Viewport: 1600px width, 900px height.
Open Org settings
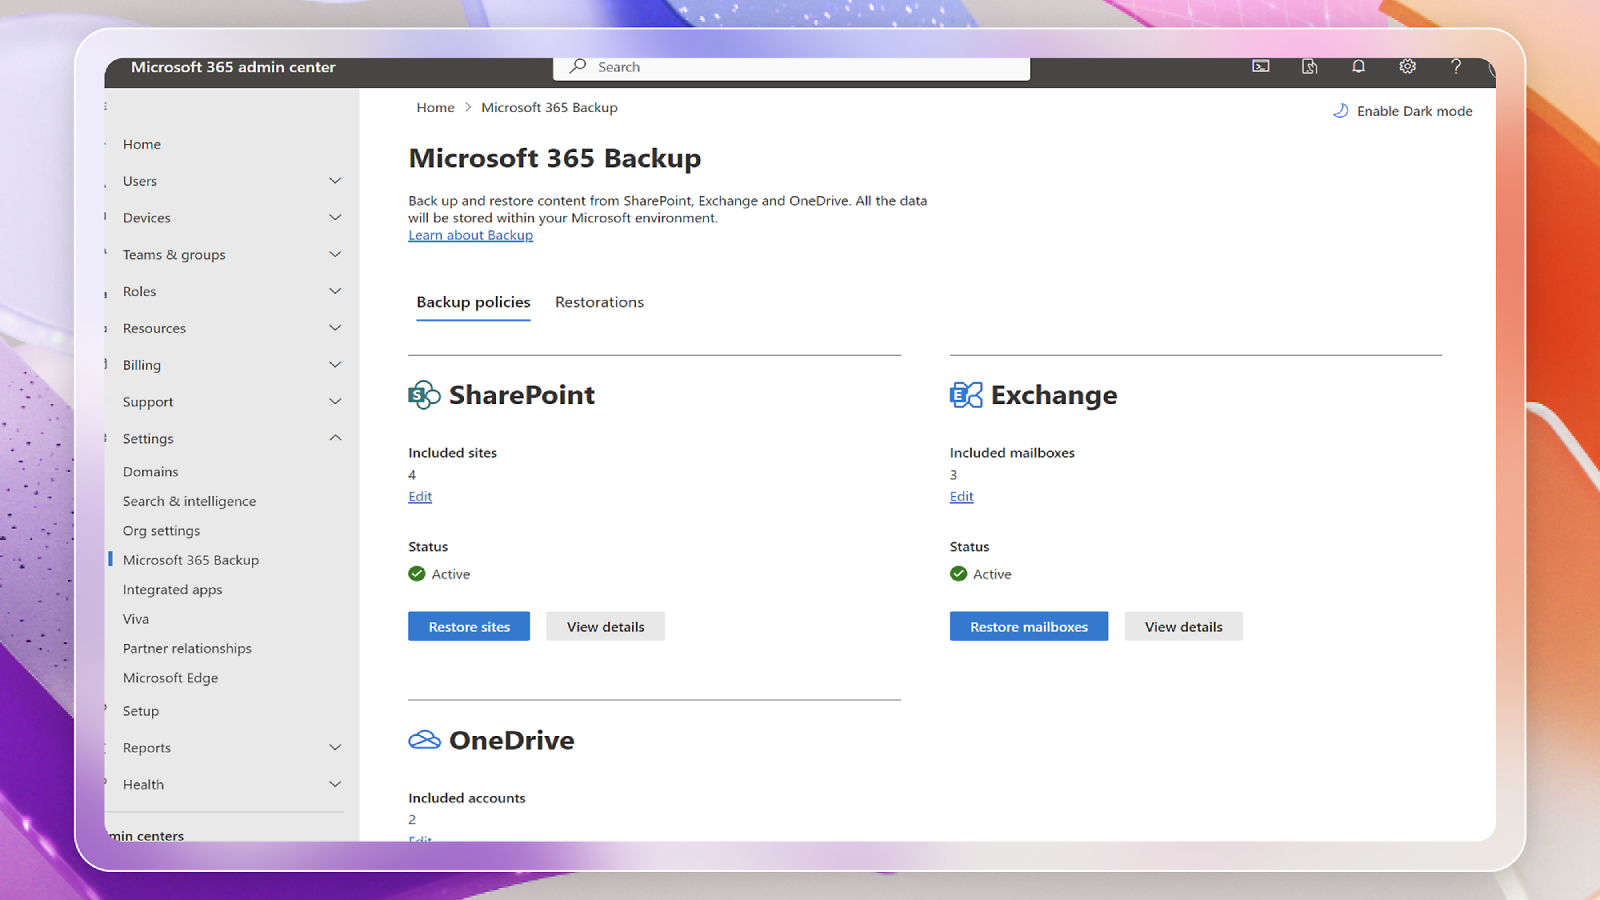161,531
